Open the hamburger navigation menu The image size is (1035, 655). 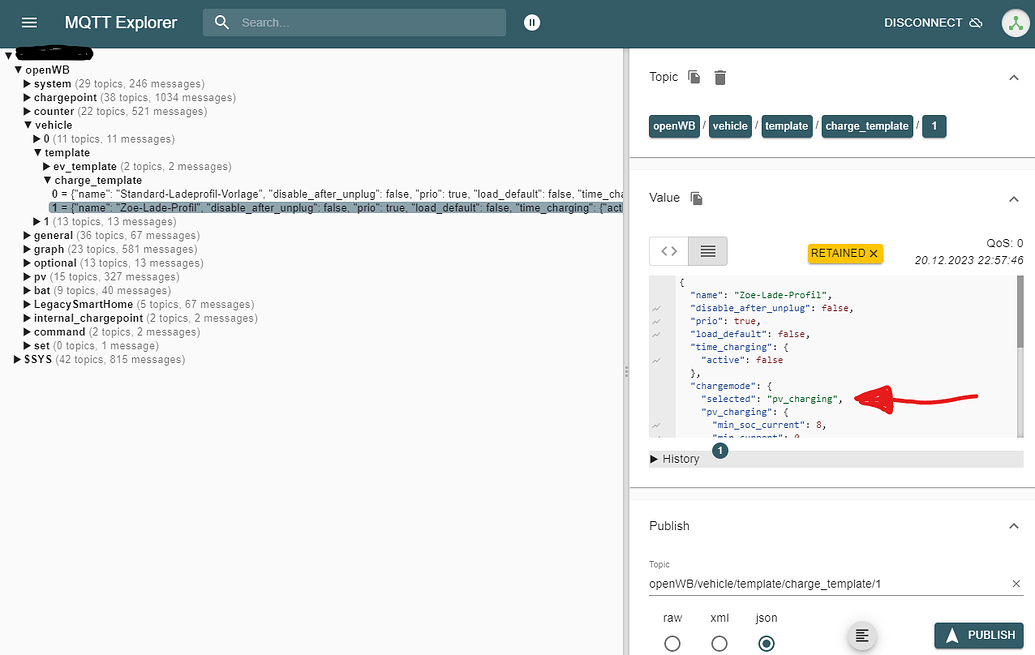point(29,22)
